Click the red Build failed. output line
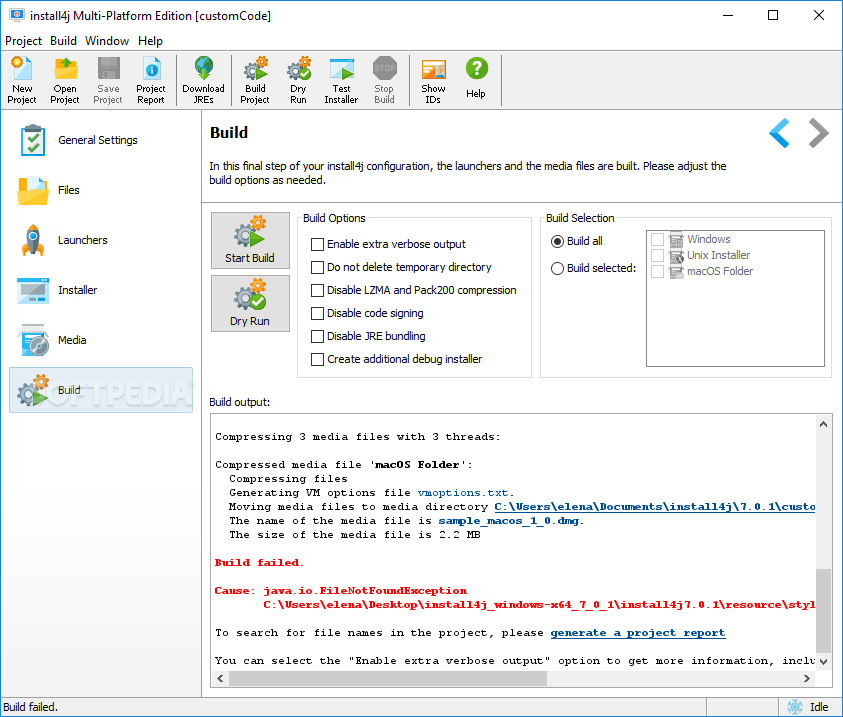The image size is (843, 717). (x=259, y=563)
